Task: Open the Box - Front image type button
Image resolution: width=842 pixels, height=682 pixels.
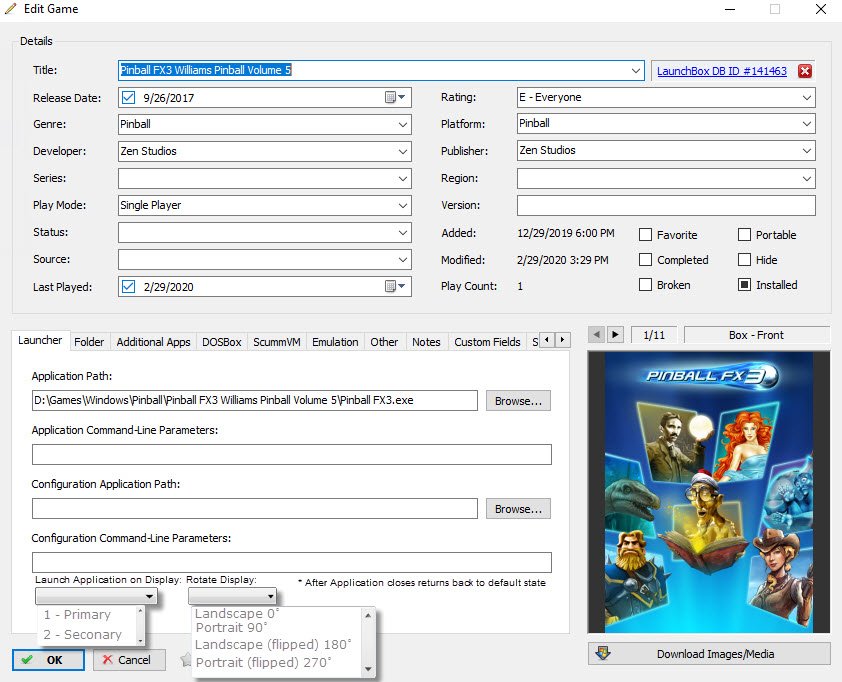Action: pyautogui.click(x=756, y=335)
